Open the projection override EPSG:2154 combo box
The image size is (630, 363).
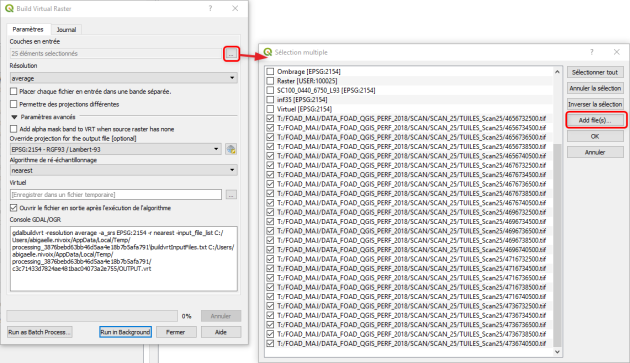pyautogui.click(x=116, y=149)
